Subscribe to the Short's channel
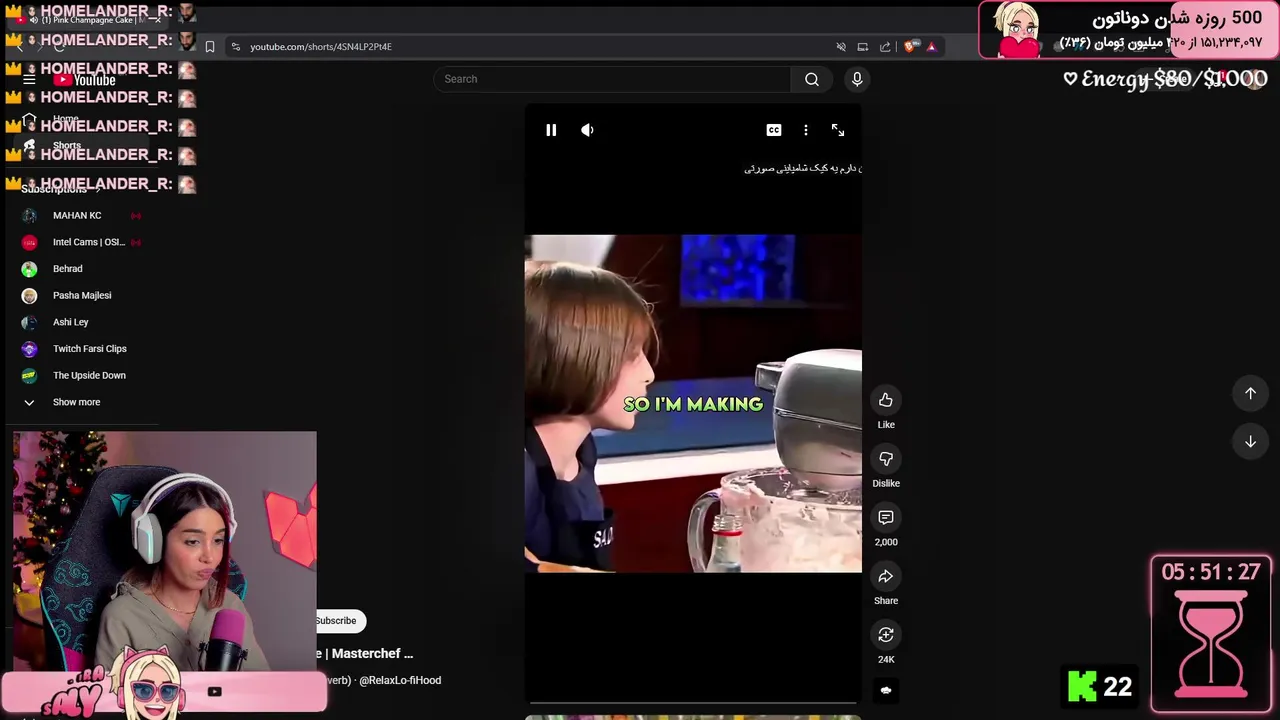The image size is (1280, 720). [x=340, y=621]
